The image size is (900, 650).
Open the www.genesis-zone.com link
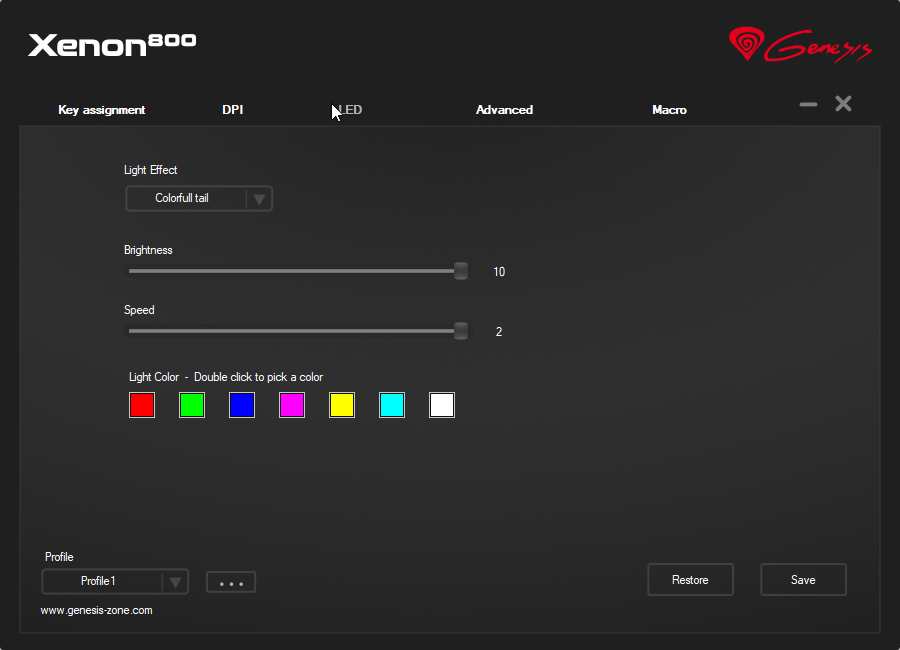click(x=96, y=610)
